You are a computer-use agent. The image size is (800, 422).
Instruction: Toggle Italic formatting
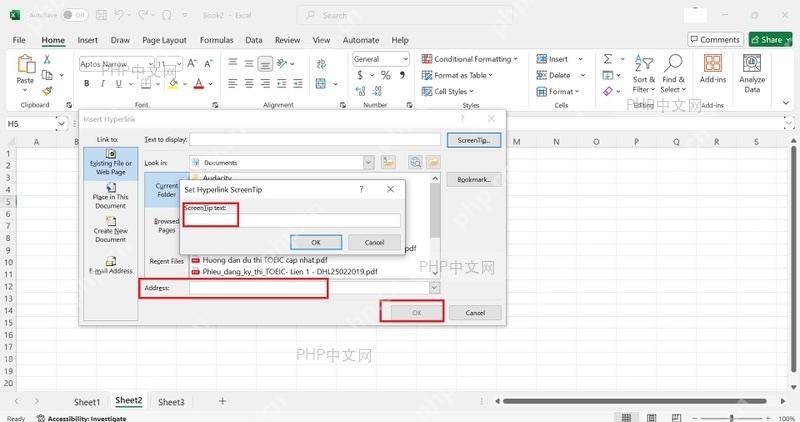pos(103,83)
